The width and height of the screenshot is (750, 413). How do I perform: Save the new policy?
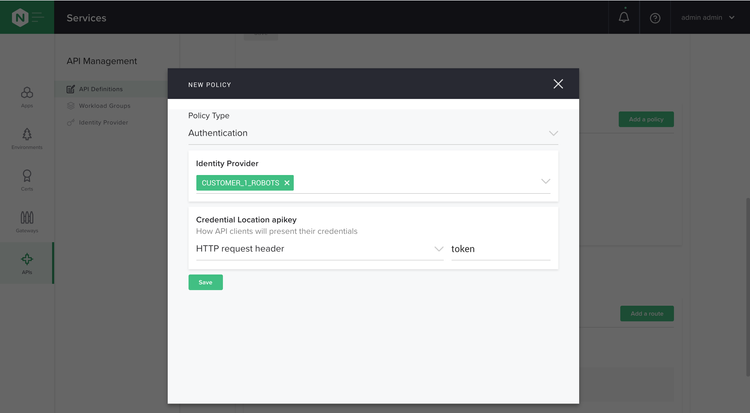(x=206, y=282)
